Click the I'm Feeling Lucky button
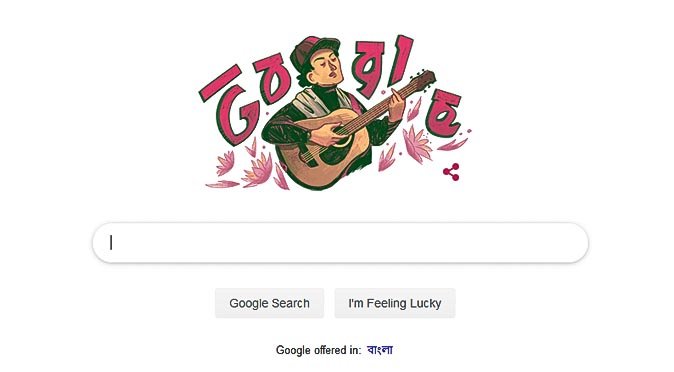674x372 pixels. (395, 303)
